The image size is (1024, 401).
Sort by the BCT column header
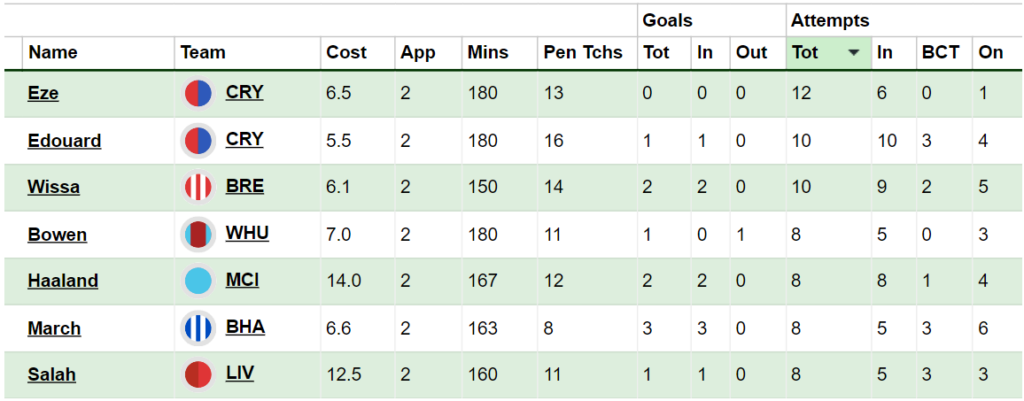(940, 53)
